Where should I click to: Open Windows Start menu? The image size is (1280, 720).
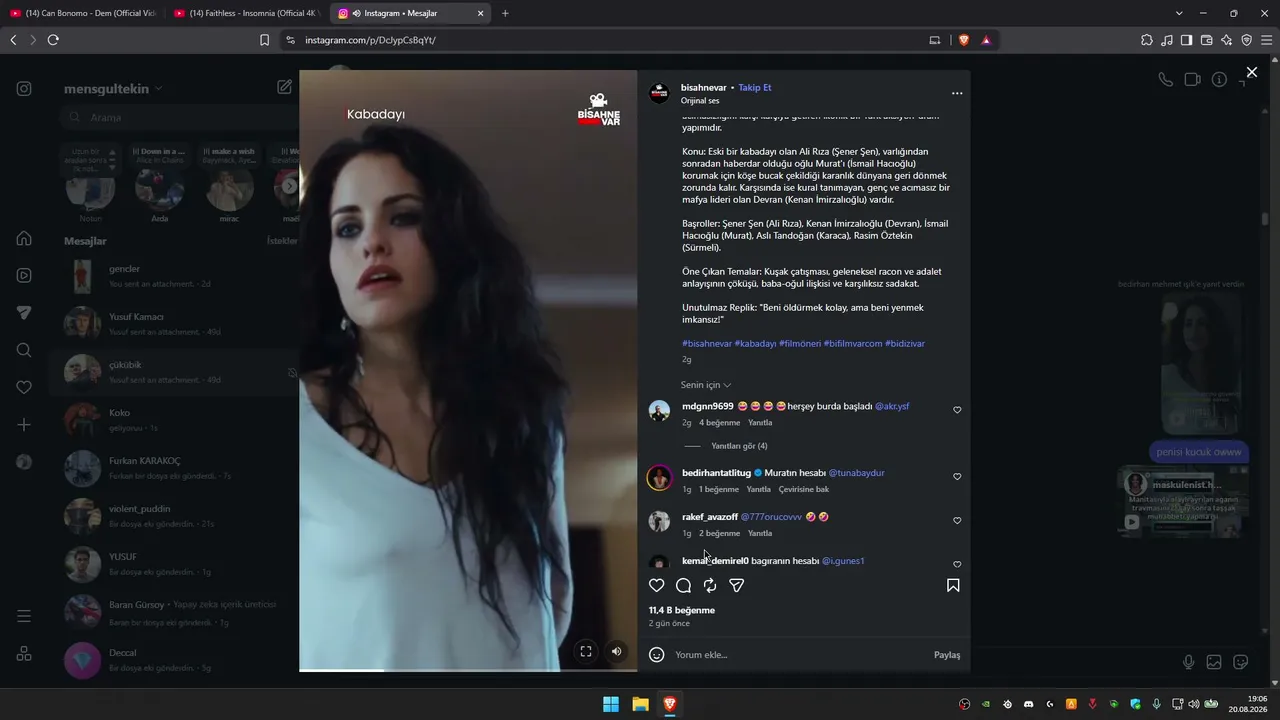tap(611, 704)
